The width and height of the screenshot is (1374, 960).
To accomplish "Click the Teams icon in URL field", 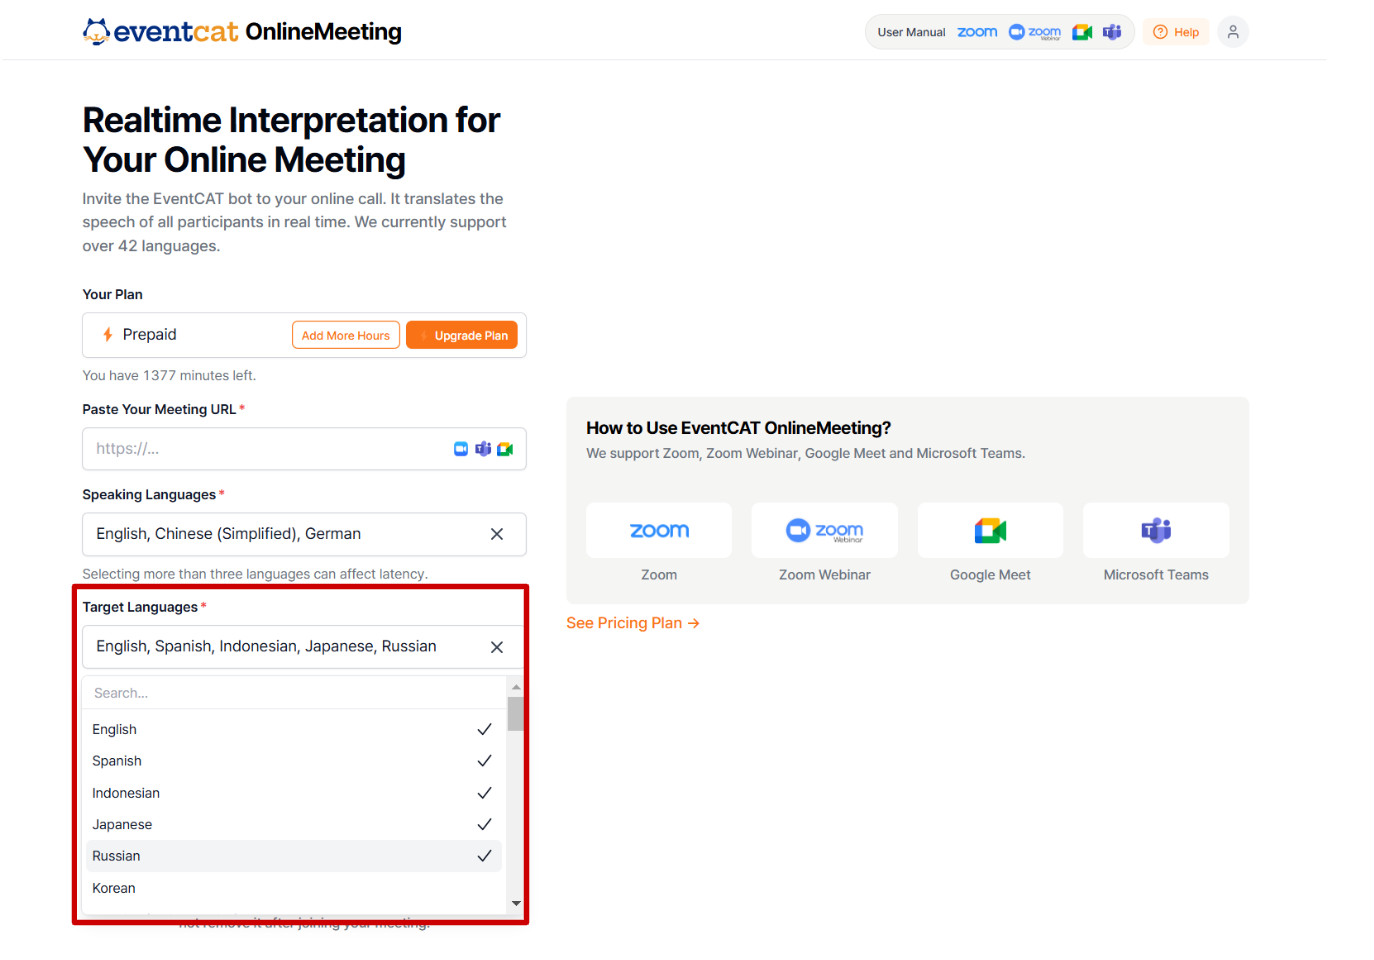I will (x=483, y=449).
